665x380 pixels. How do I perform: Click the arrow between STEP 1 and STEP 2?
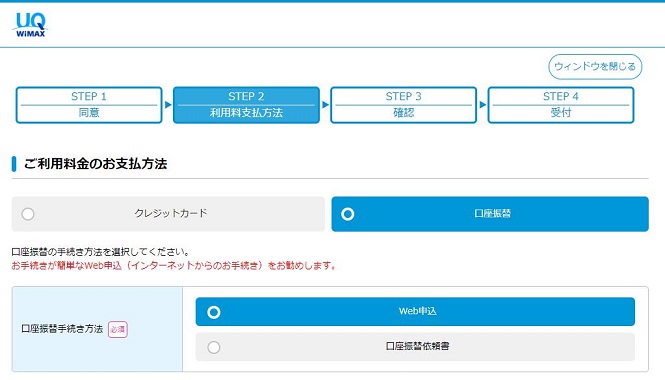(x=168, y=105)
